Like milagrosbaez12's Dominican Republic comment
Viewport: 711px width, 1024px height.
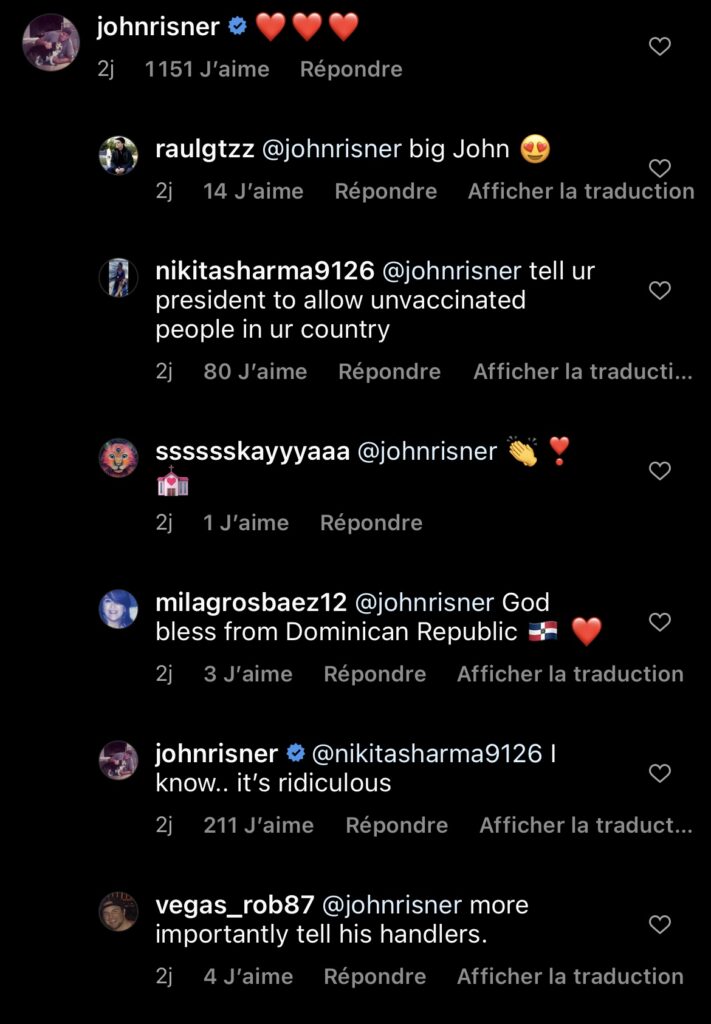tap(660, 622)
